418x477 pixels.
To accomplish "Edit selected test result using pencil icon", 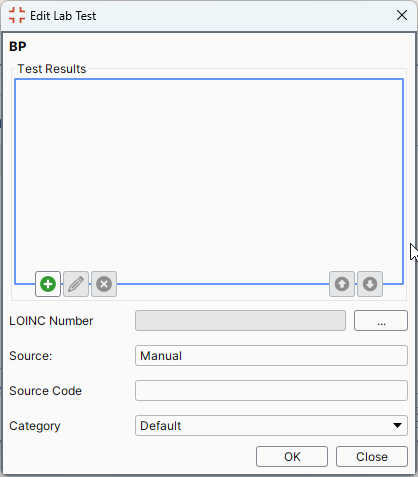I will coord(76,284).
